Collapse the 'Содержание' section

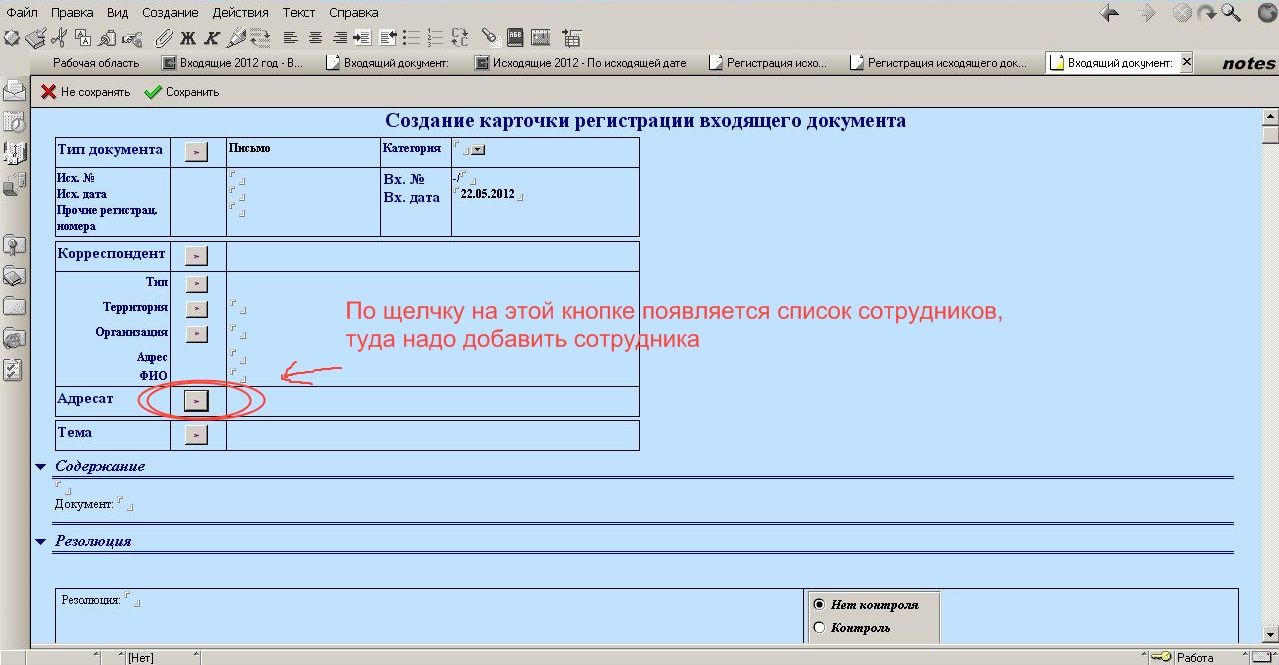41,466
